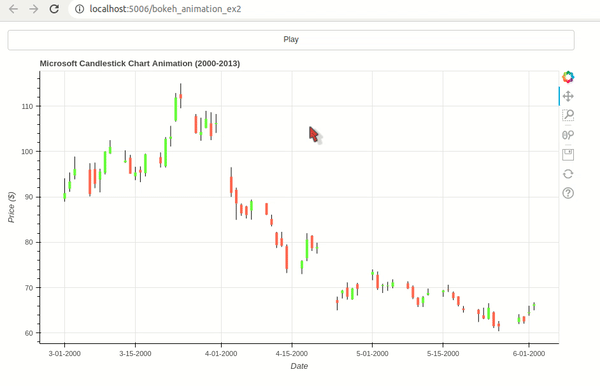Click the 100 price tick label
This screenshot has width=600, height=386.
tap(28, 152)
